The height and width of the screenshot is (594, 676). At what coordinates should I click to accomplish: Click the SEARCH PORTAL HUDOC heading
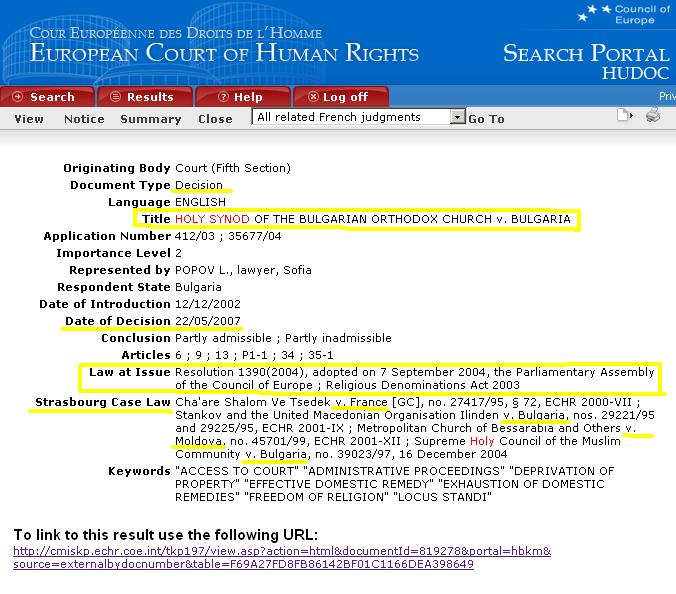pos(586,61)
